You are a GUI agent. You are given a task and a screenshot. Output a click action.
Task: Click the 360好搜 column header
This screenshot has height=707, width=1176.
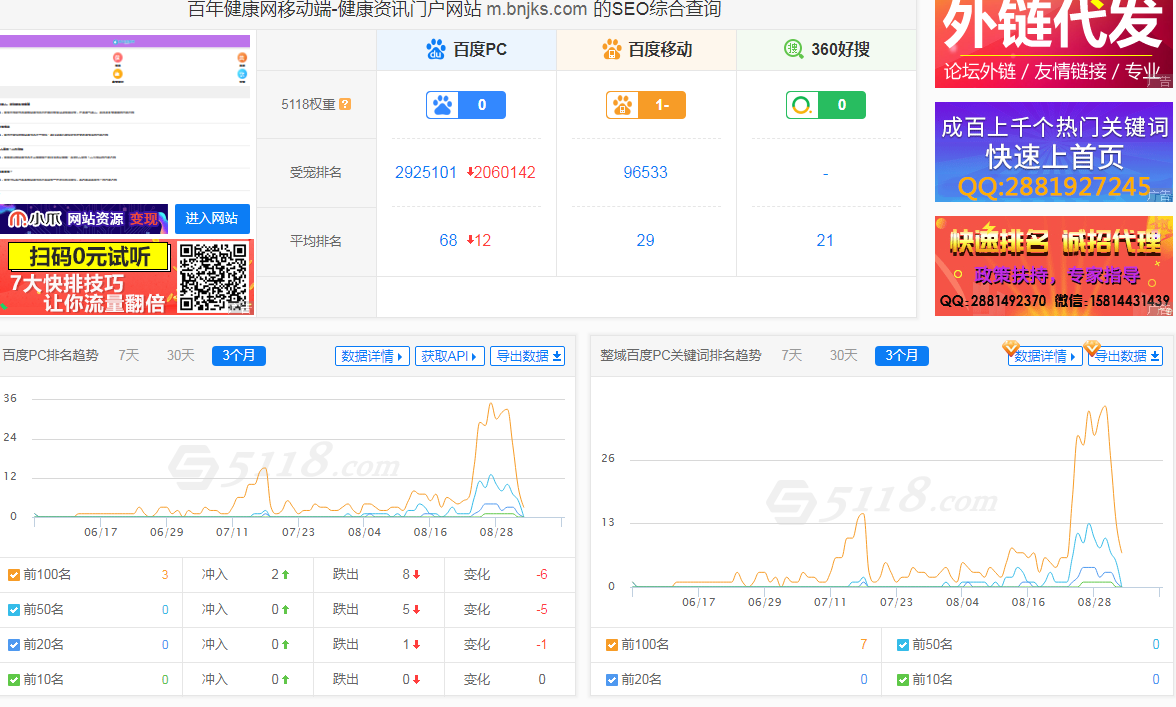(x=826, y=49)
